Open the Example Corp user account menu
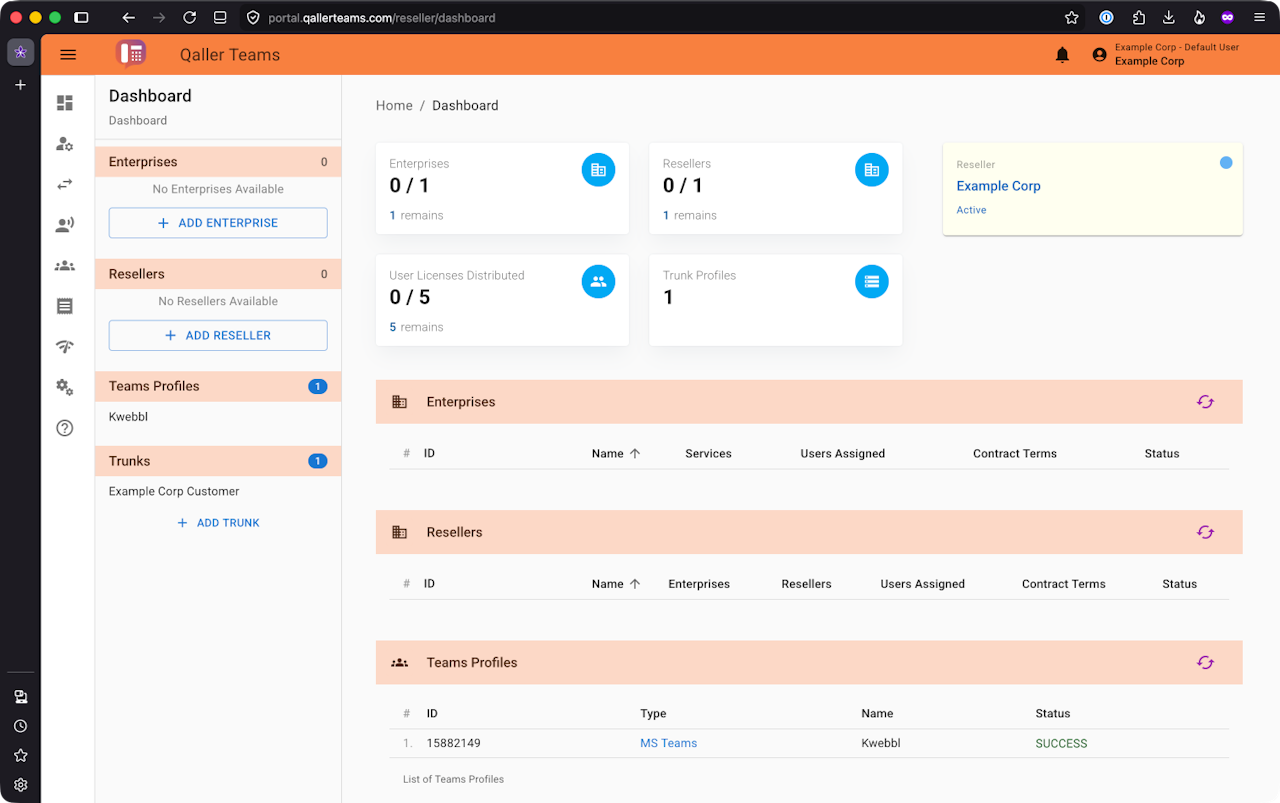 click(1165, 55)
